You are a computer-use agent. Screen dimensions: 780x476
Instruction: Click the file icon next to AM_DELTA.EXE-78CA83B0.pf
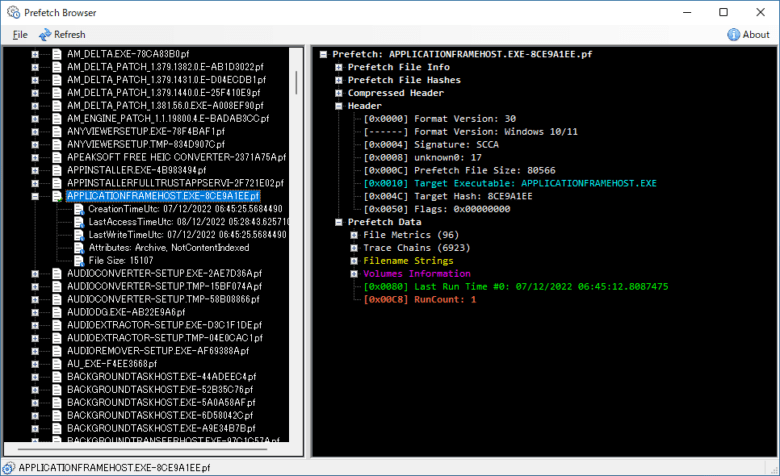pyautogui.click(x=57, y=54)
